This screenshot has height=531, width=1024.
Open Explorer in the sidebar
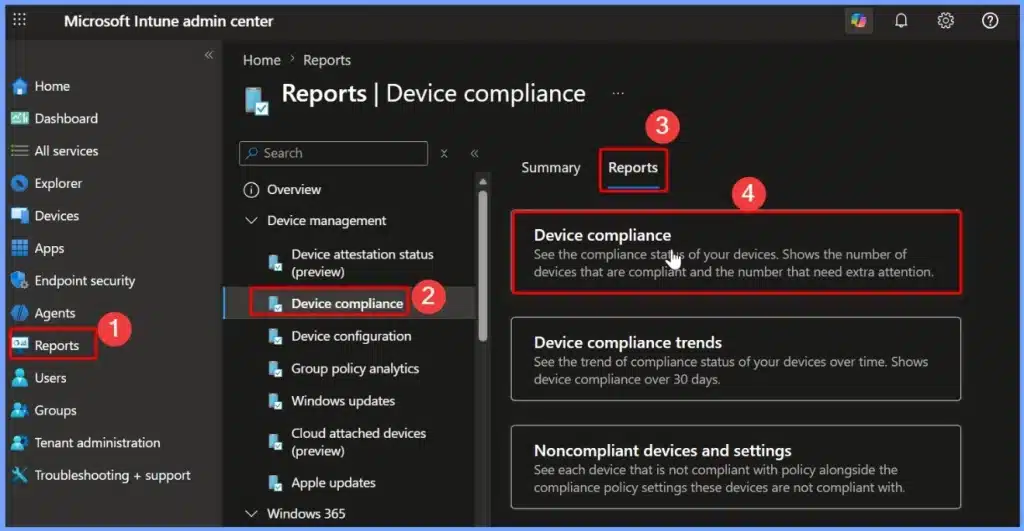click(58, 184)
